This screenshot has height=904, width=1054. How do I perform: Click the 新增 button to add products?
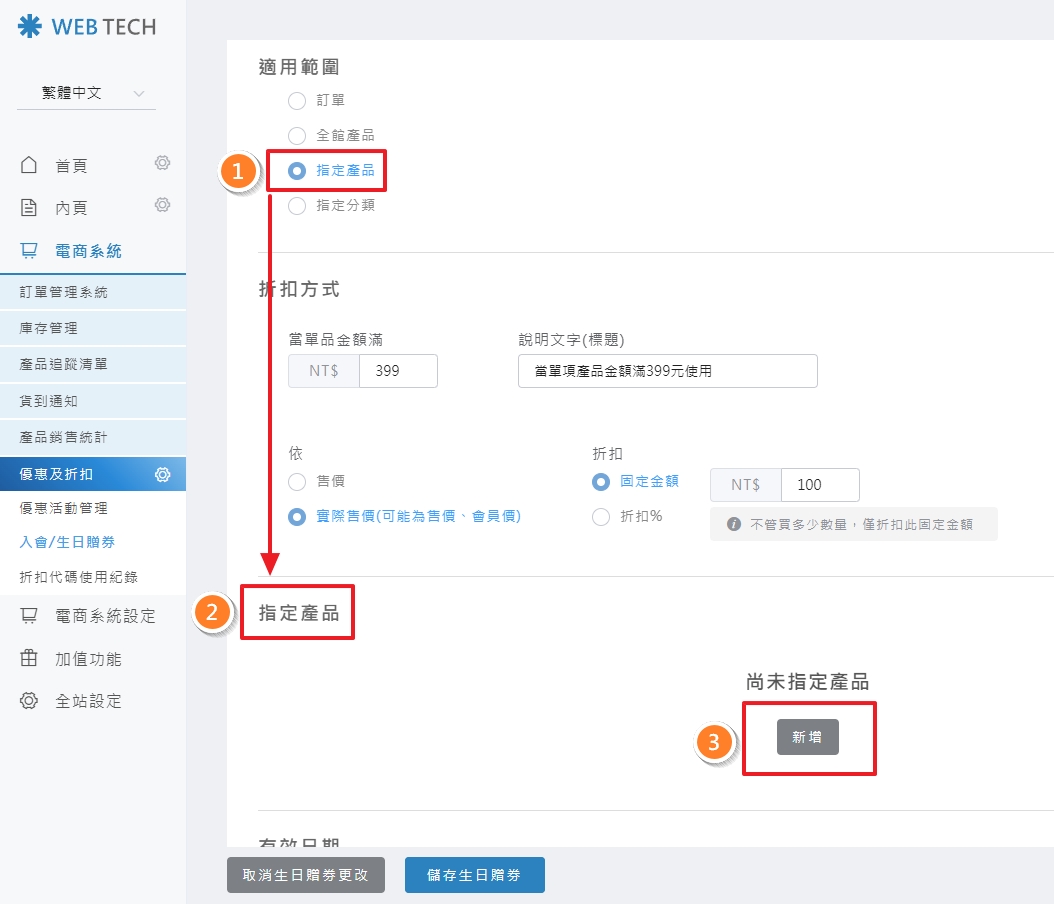[807, 737]
